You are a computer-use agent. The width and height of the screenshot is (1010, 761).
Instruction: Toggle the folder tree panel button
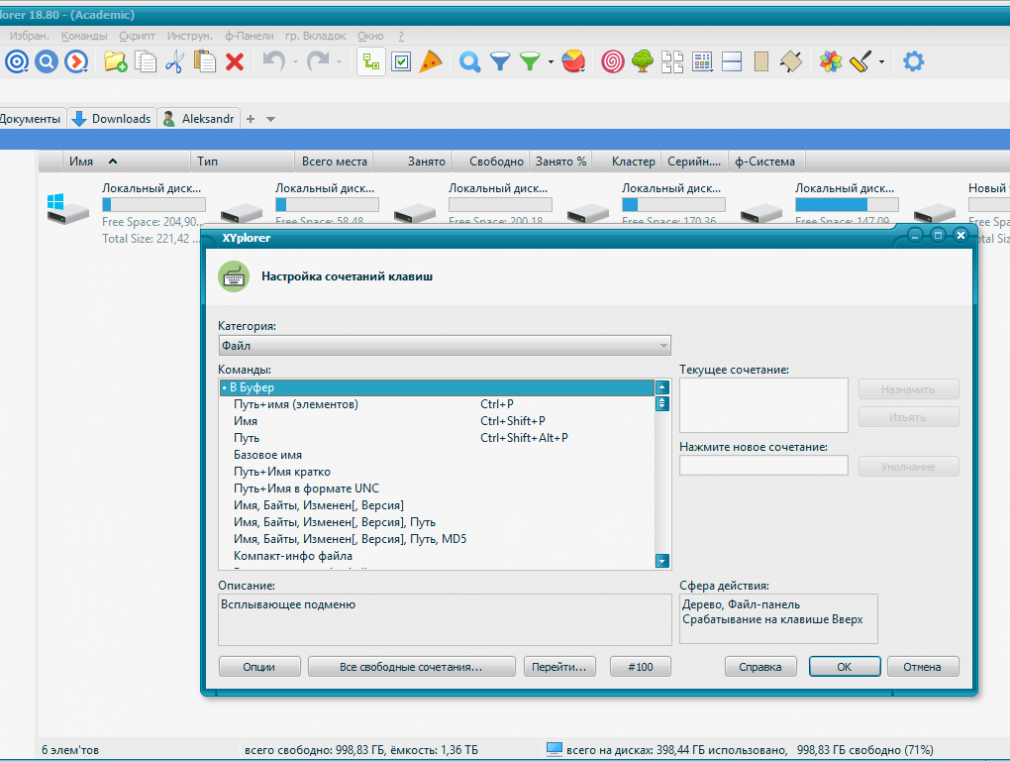click(371, 62)
